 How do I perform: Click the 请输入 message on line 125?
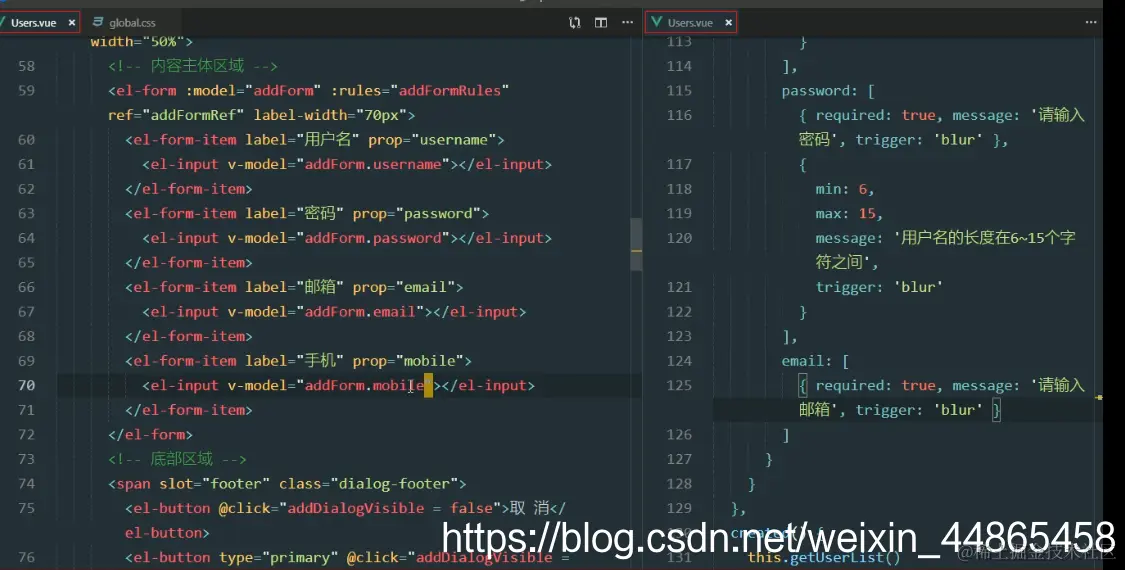point(1061,386)
